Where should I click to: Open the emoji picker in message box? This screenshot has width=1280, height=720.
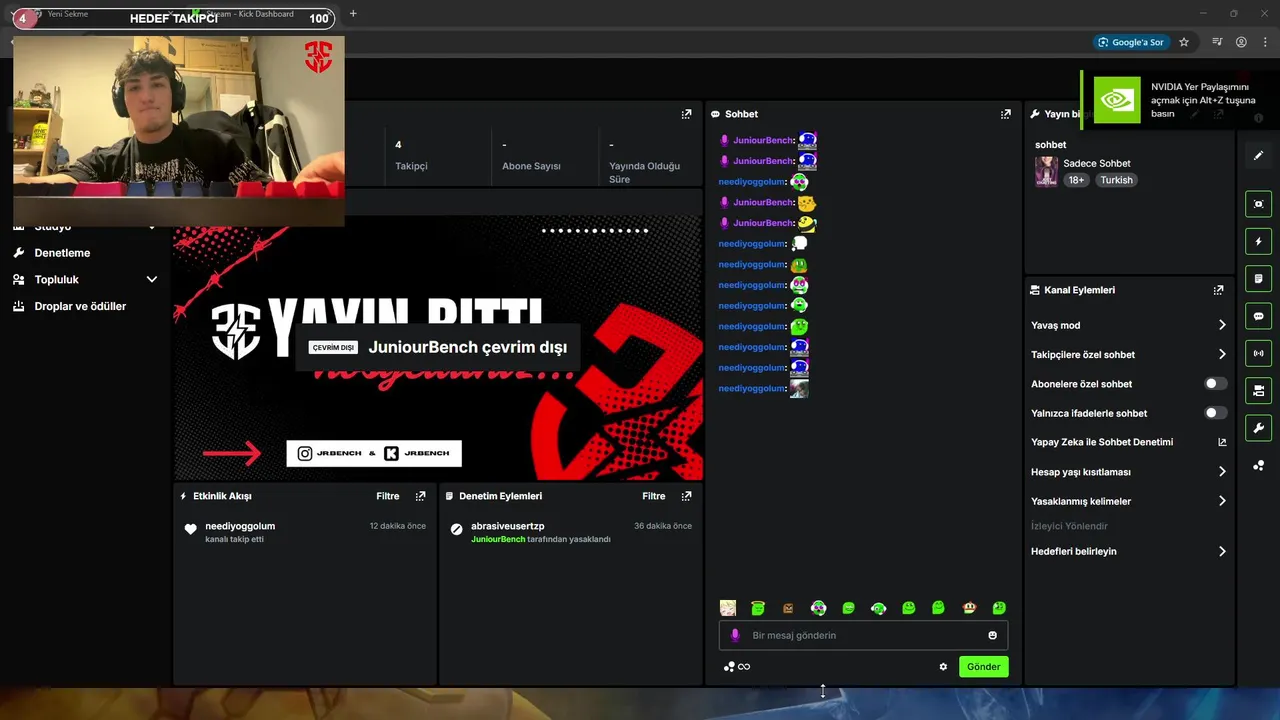992,635
